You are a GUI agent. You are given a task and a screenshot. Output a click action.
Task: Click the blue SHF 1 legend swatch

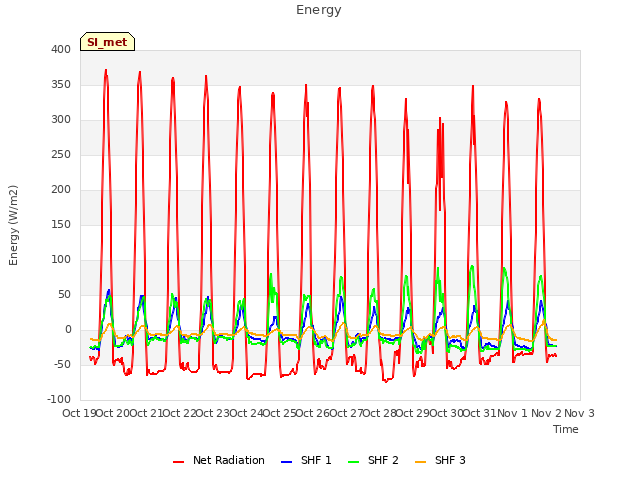pos(287,462)
